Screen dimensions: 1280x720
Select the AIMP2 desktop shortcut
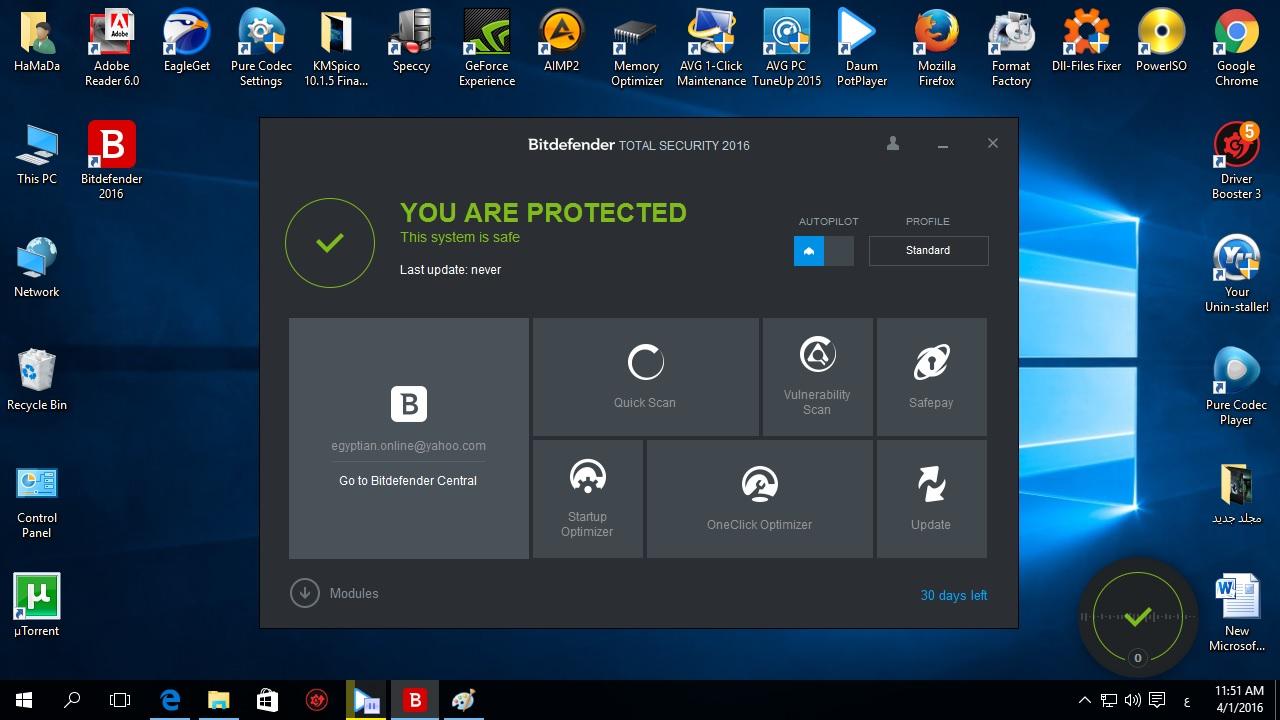(x=561, y=42)
